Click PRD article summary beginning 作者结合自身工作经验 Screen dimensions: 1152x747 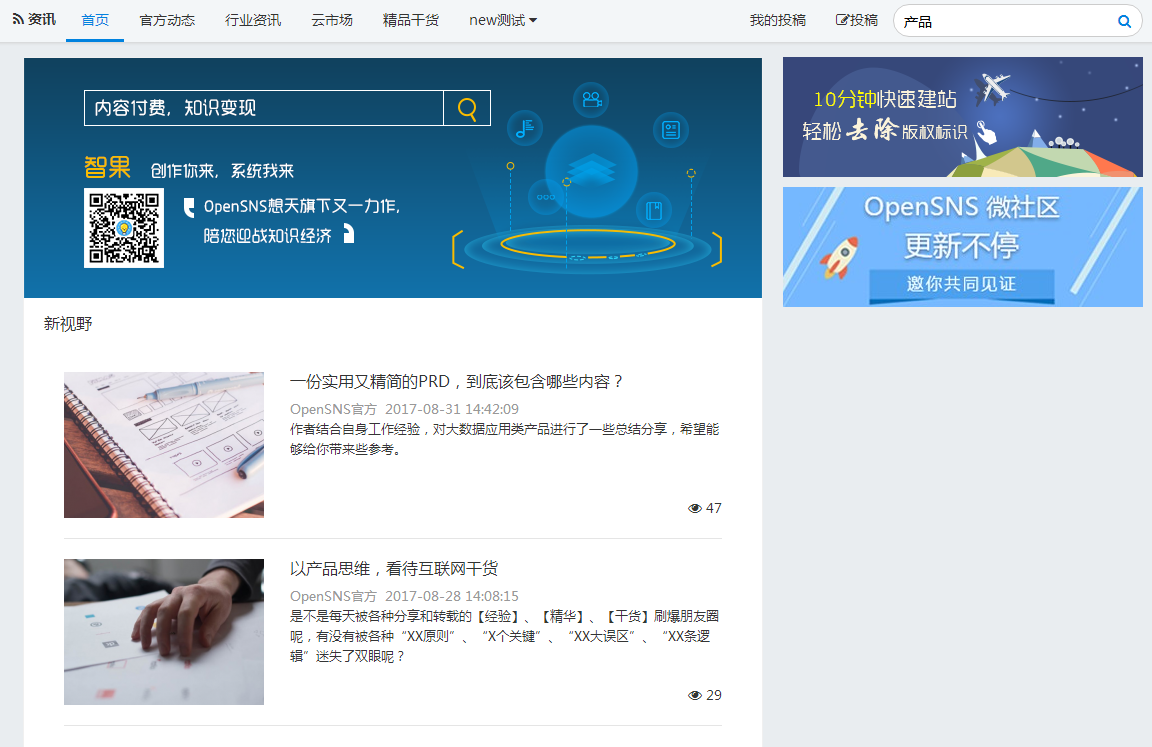click(x=505, y=439)
